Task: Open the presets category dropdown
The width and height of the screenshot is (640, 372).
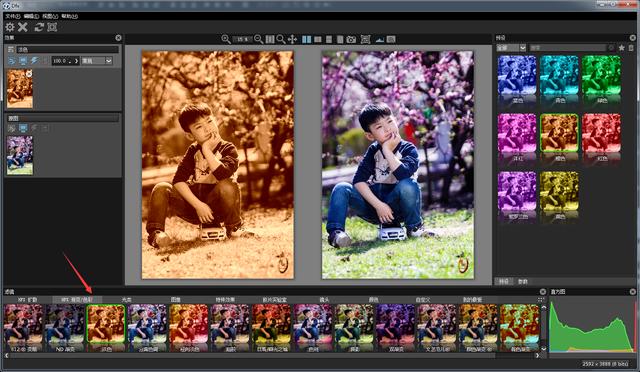Action: tap(511, 48)
